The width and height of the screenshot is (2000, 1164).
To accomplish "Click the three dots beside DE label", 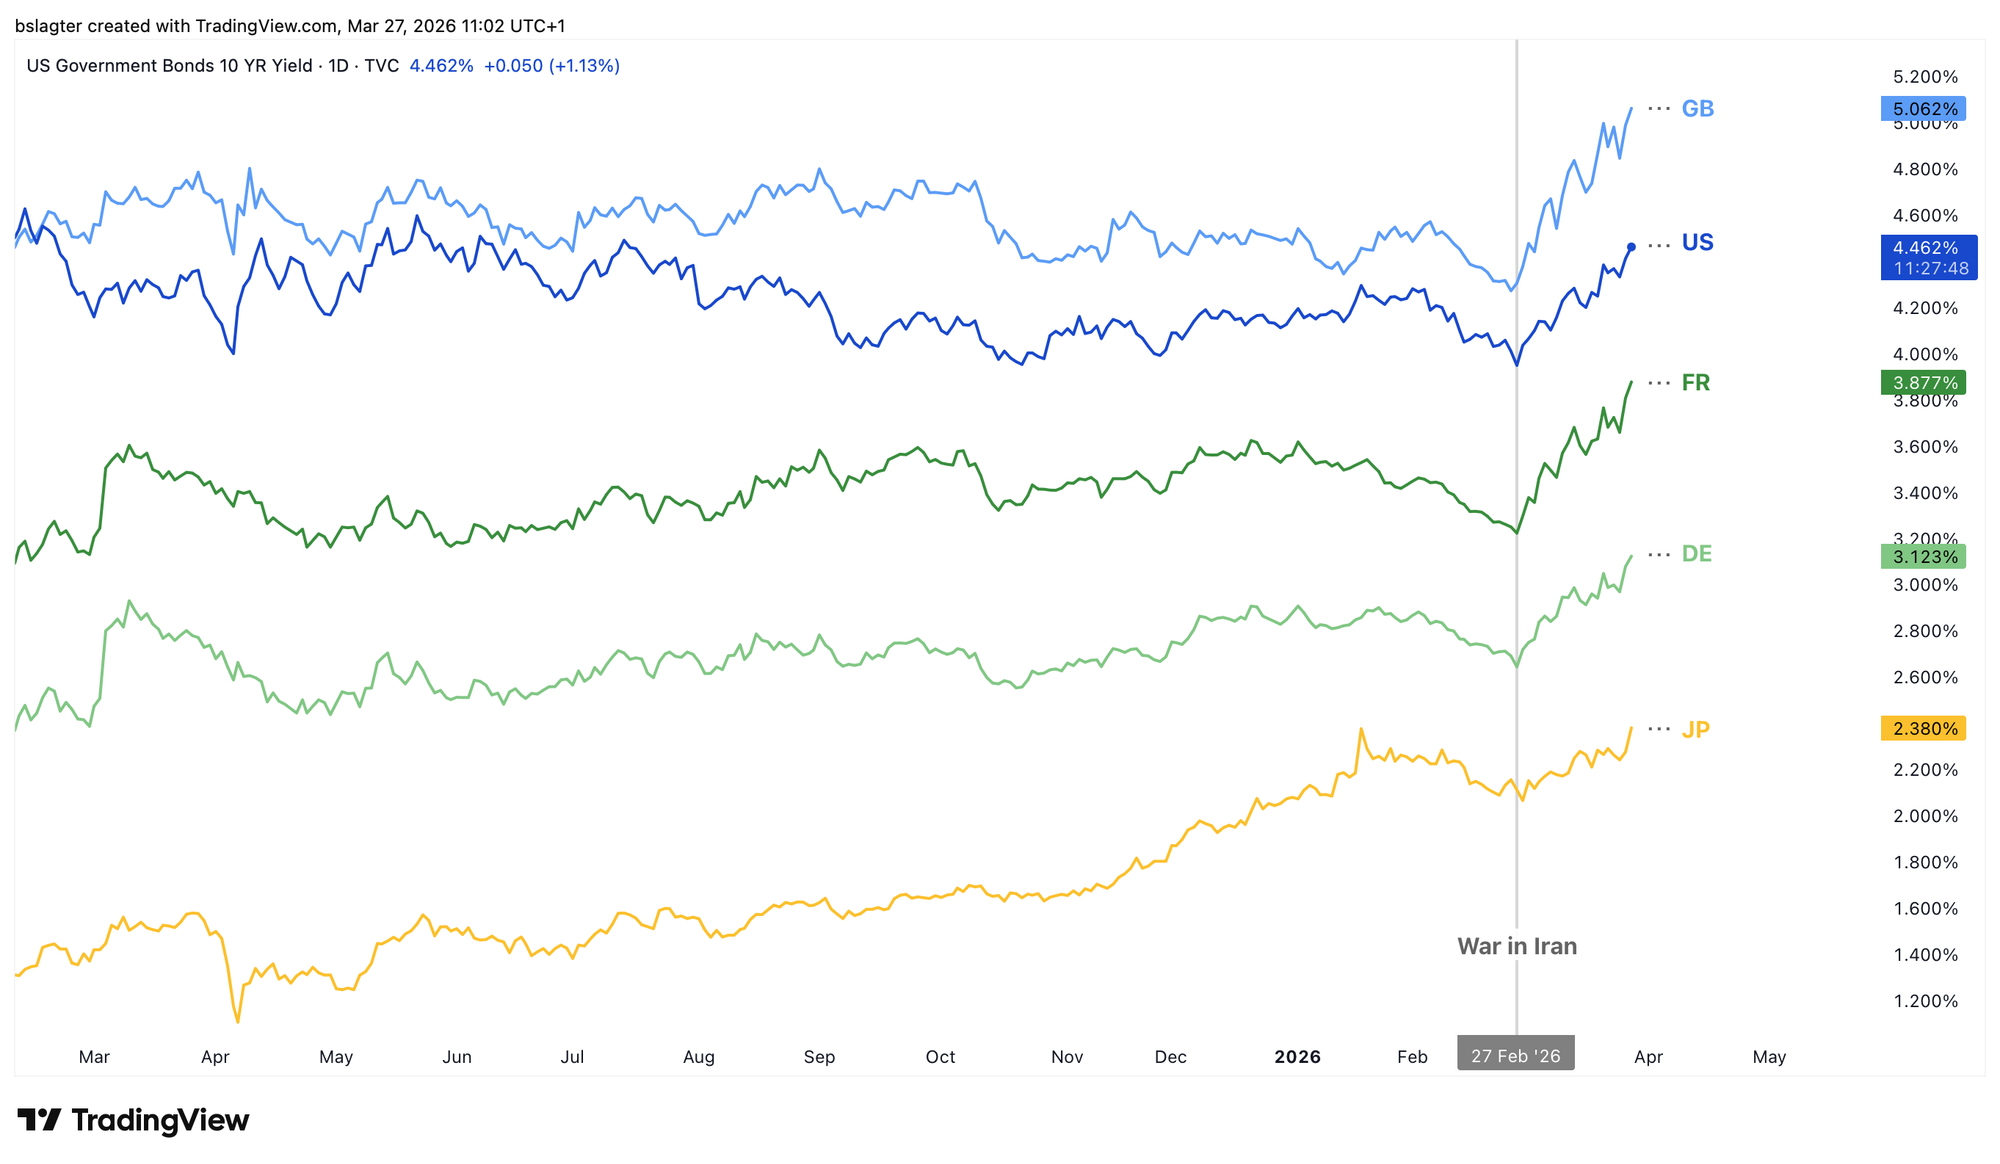I will (1659, 554).
